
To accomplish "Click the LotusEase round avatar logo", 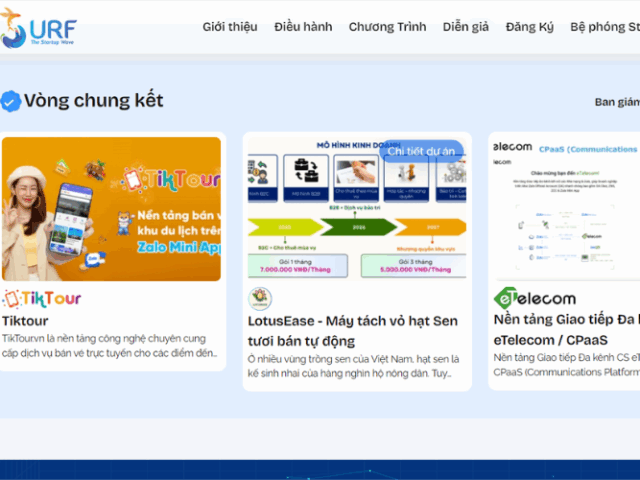I will 260,299.
